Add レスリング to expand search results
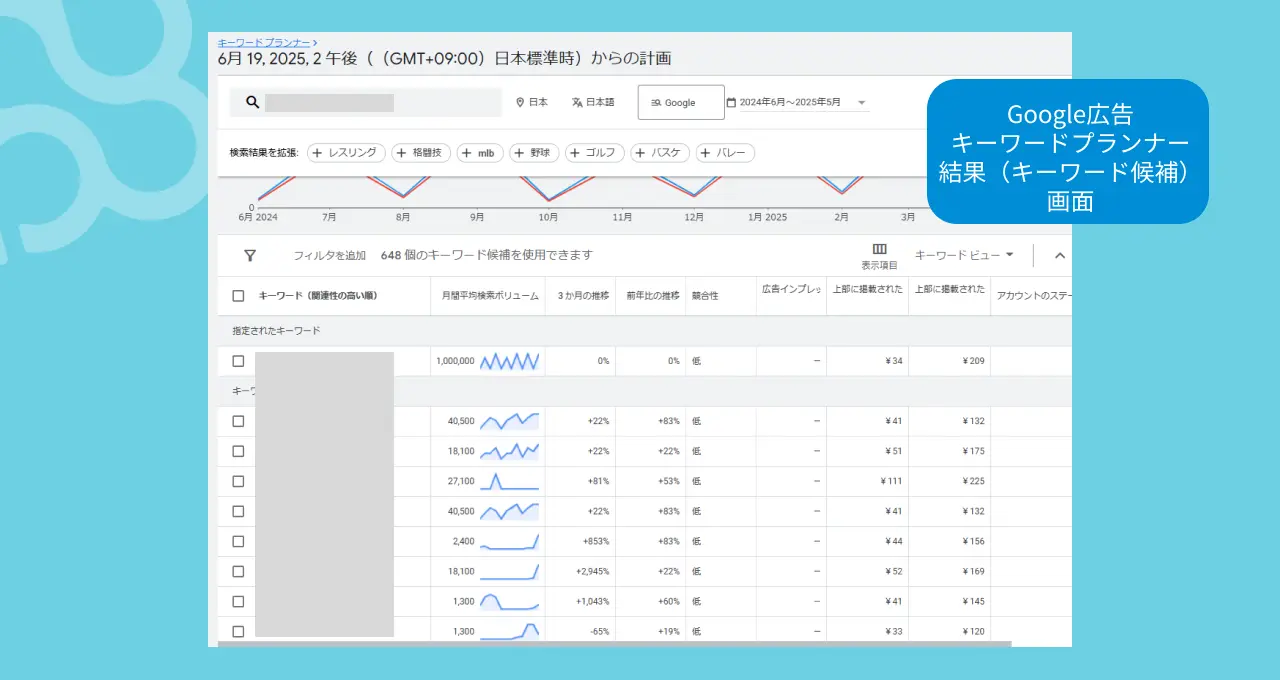Image resolution: width=1280 pixels, height=680 pixels. coord(346,153)
